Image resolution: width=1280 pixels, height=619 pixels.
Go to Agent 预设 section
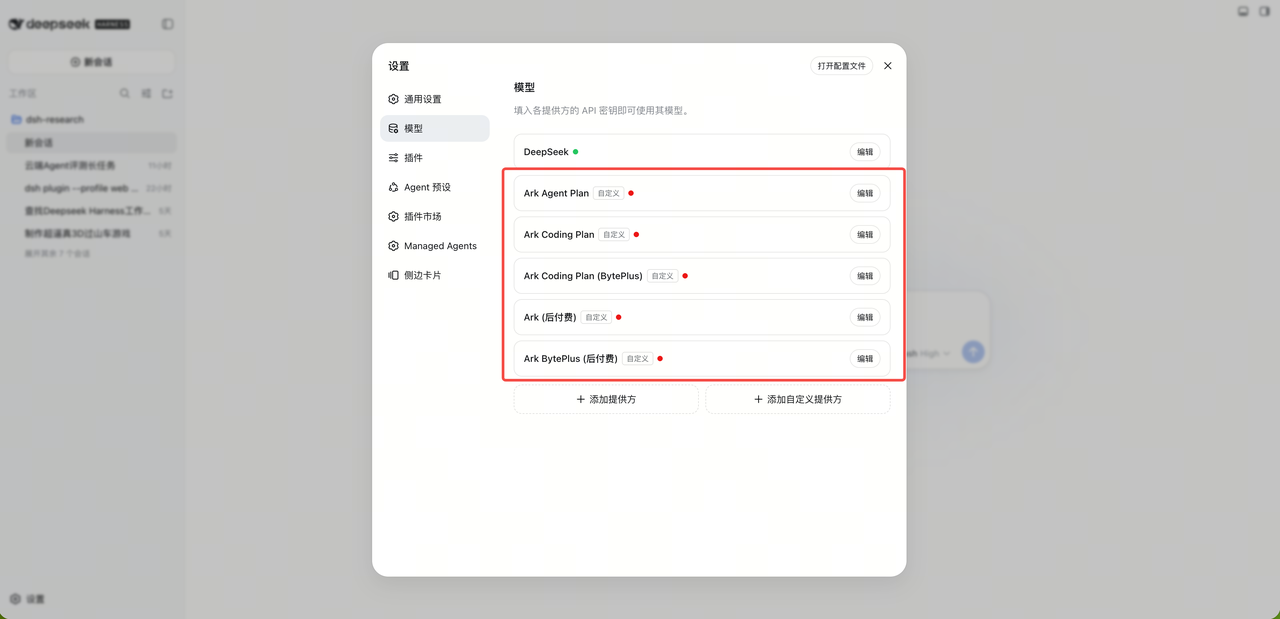(x=434, y=187)
